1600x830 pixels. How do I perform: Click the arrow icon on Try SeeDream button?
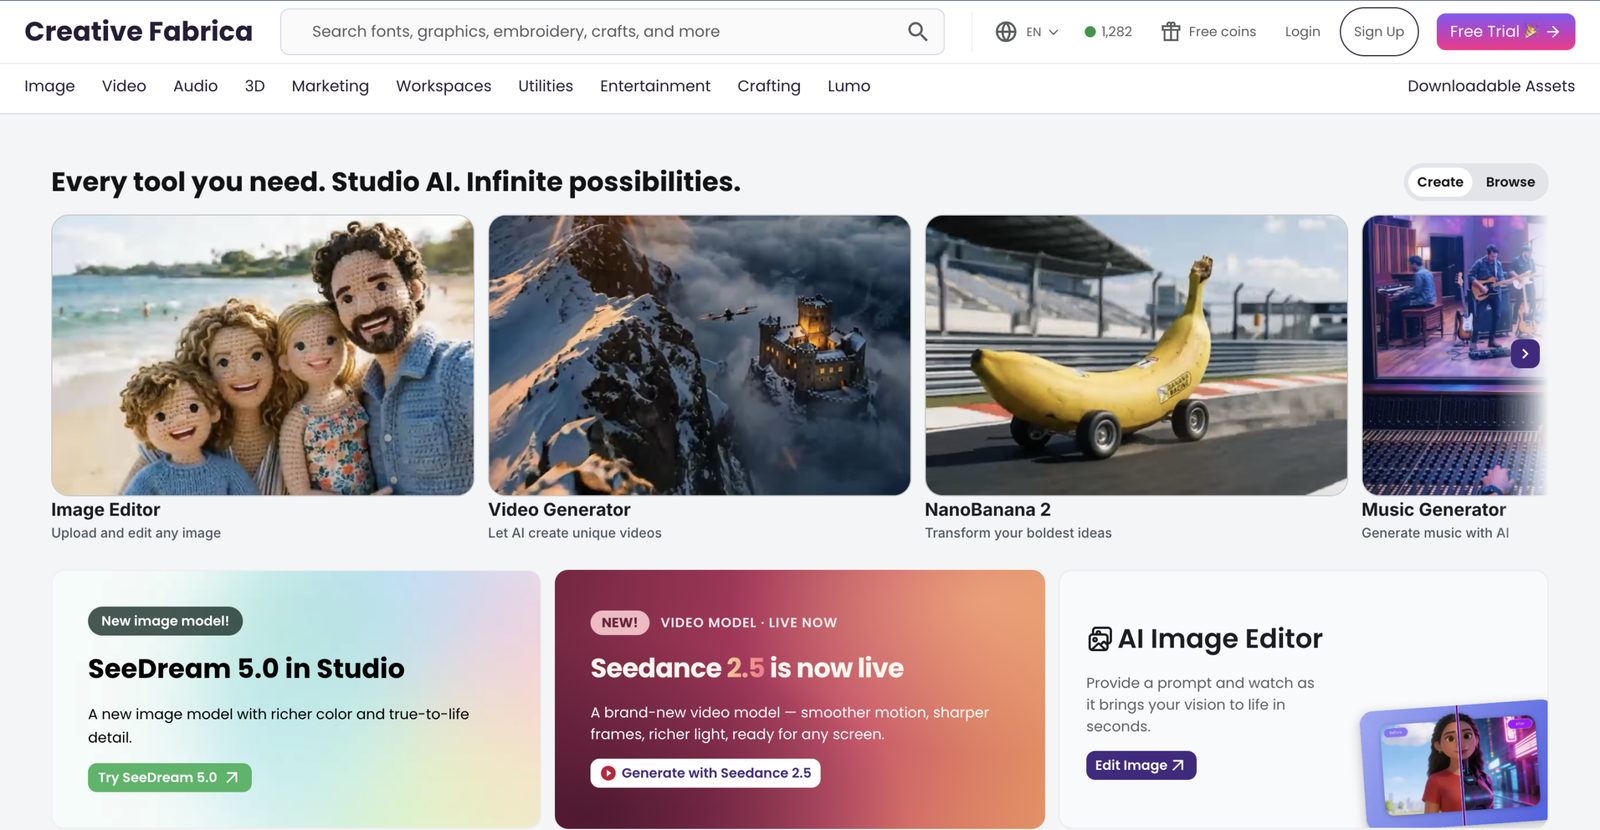[232, 778]
